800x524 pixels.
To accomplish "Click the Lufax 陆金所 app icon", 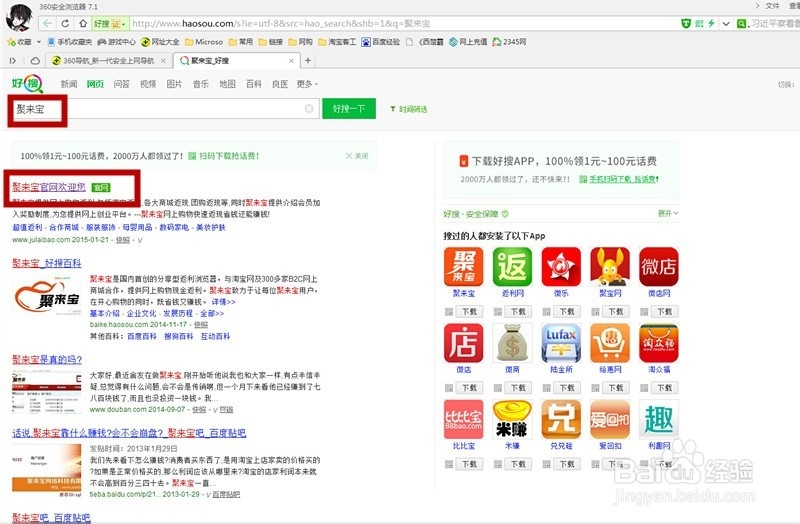I will click(x=561, y=343).
